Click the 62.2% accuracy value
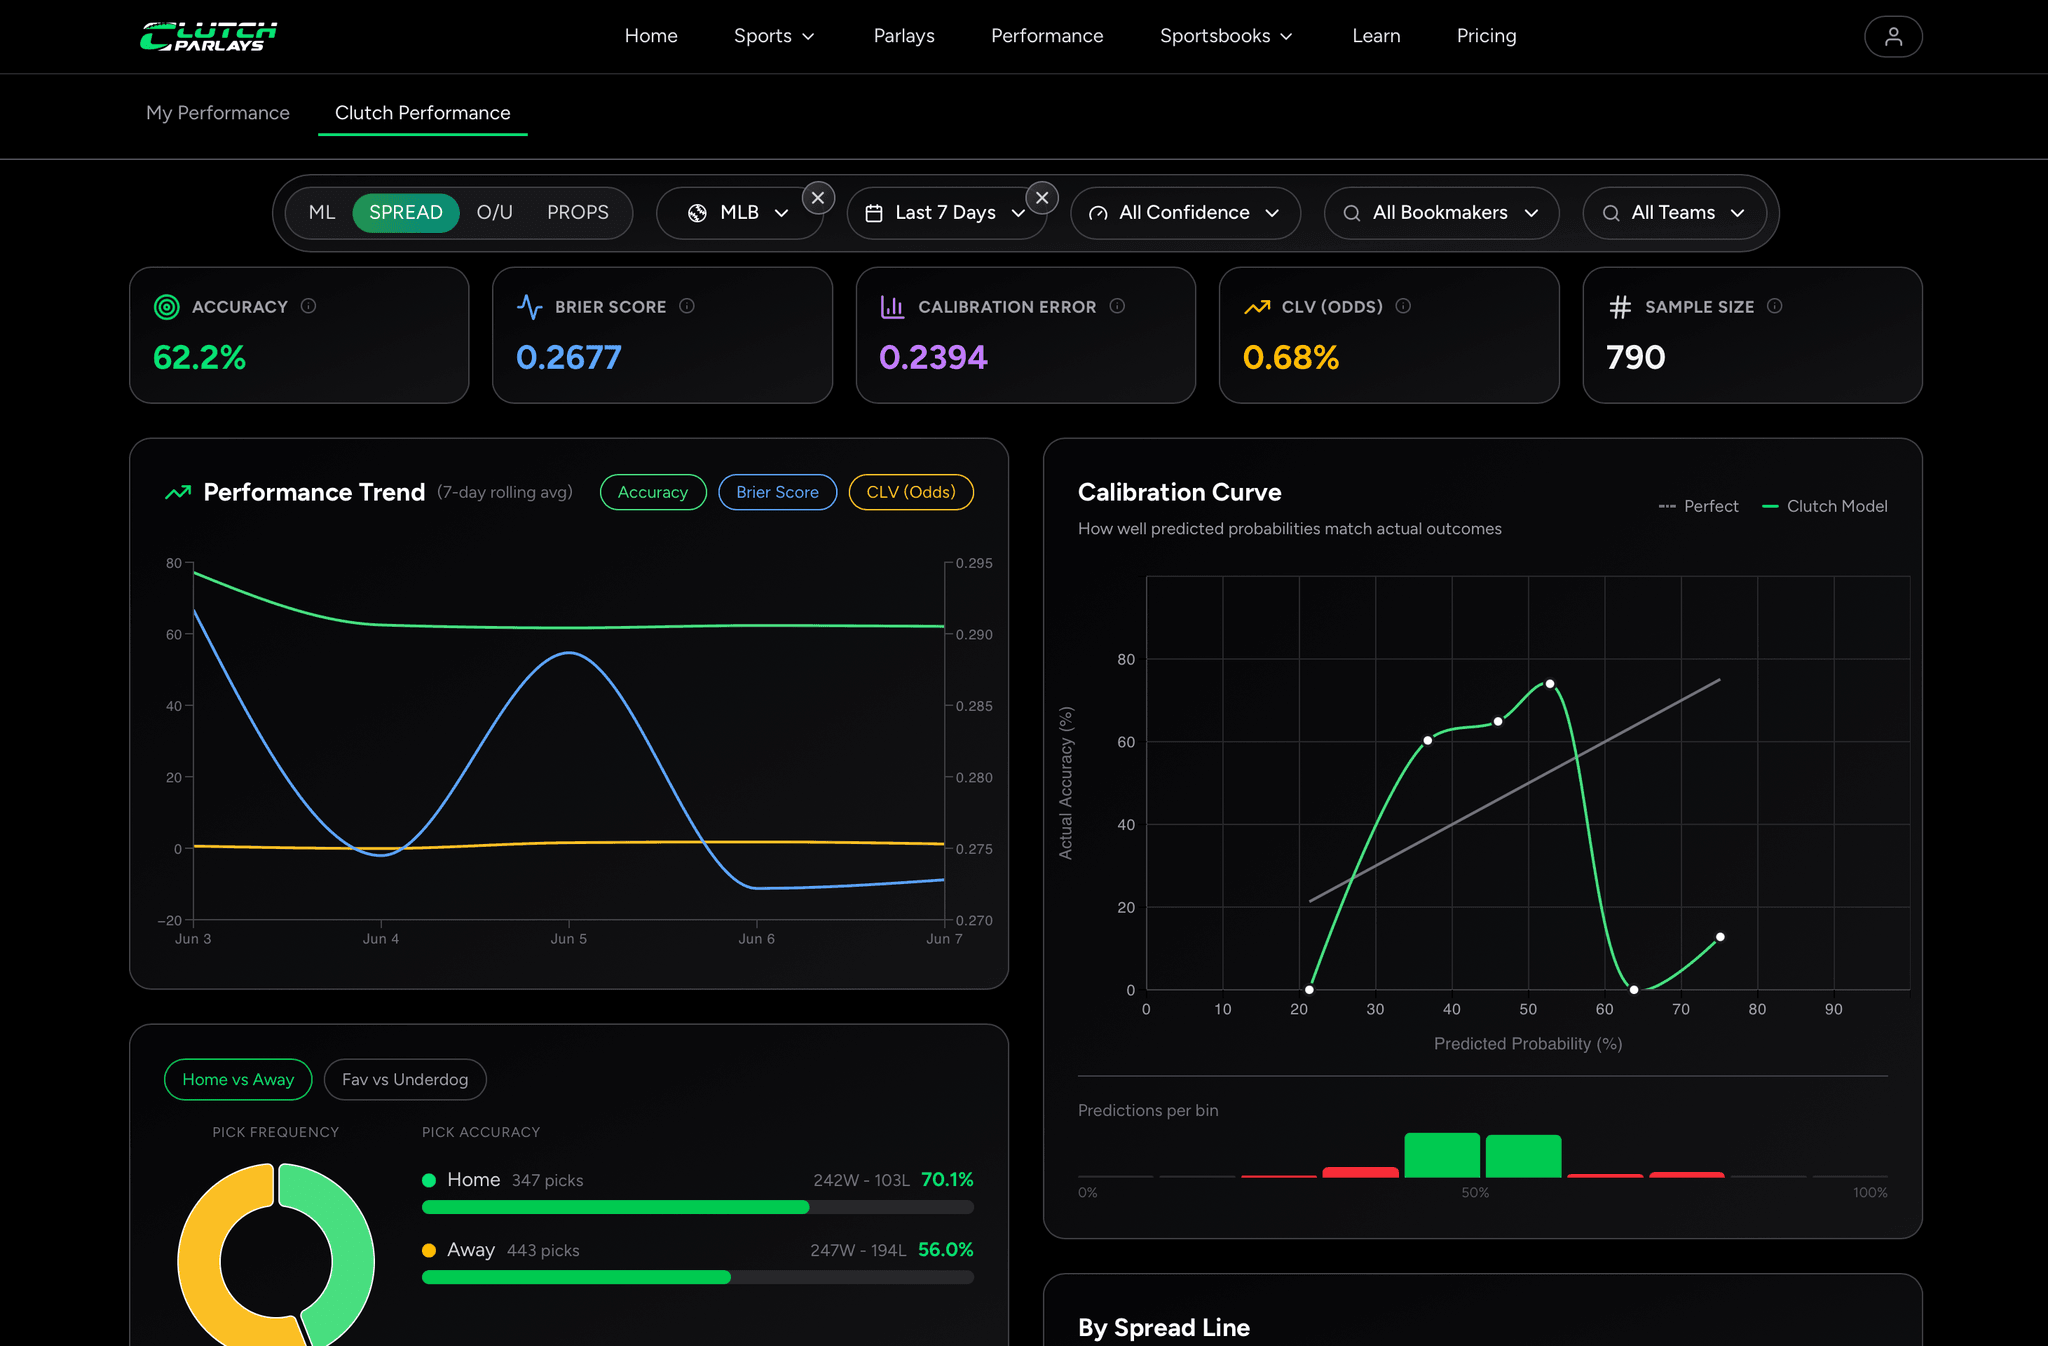 pos(199,357)
